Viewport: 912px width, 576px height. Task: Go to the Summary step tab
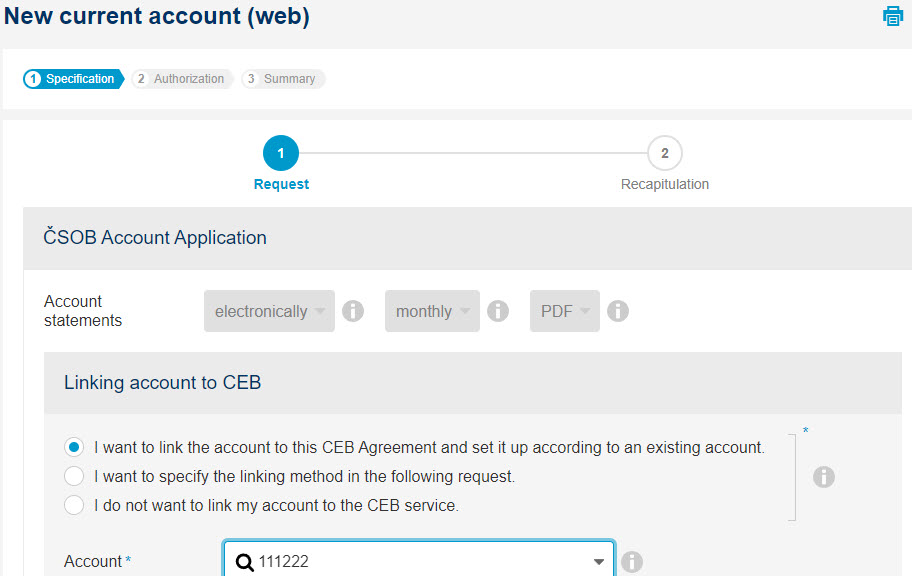283,79
